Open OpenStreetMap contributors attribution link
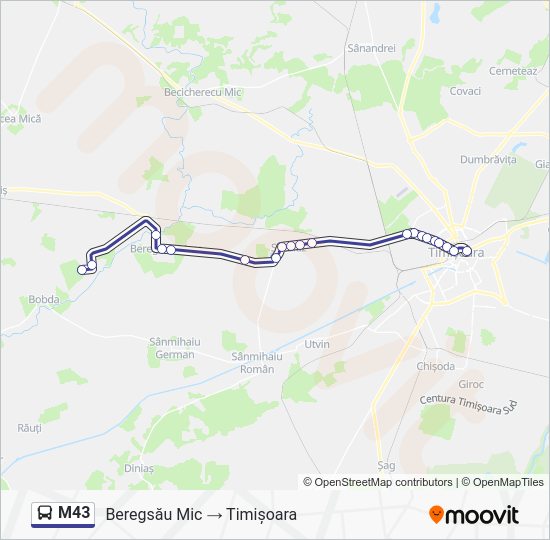The image size is (550, 540). point(378,482)
